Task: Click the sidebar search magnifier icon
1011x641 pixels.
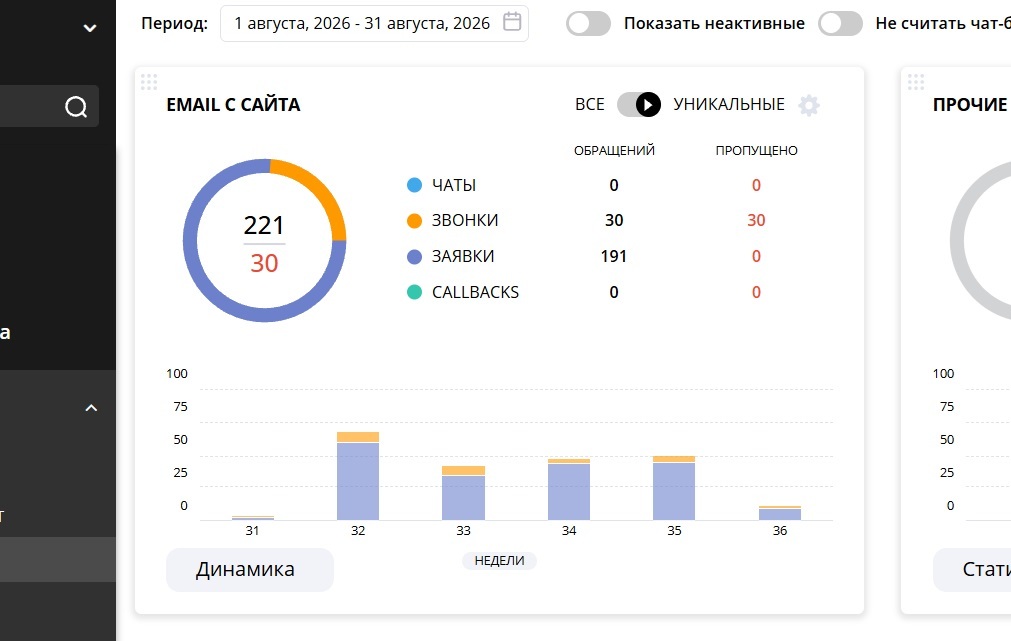Action: pyautogui.click(x=76, y=106)
